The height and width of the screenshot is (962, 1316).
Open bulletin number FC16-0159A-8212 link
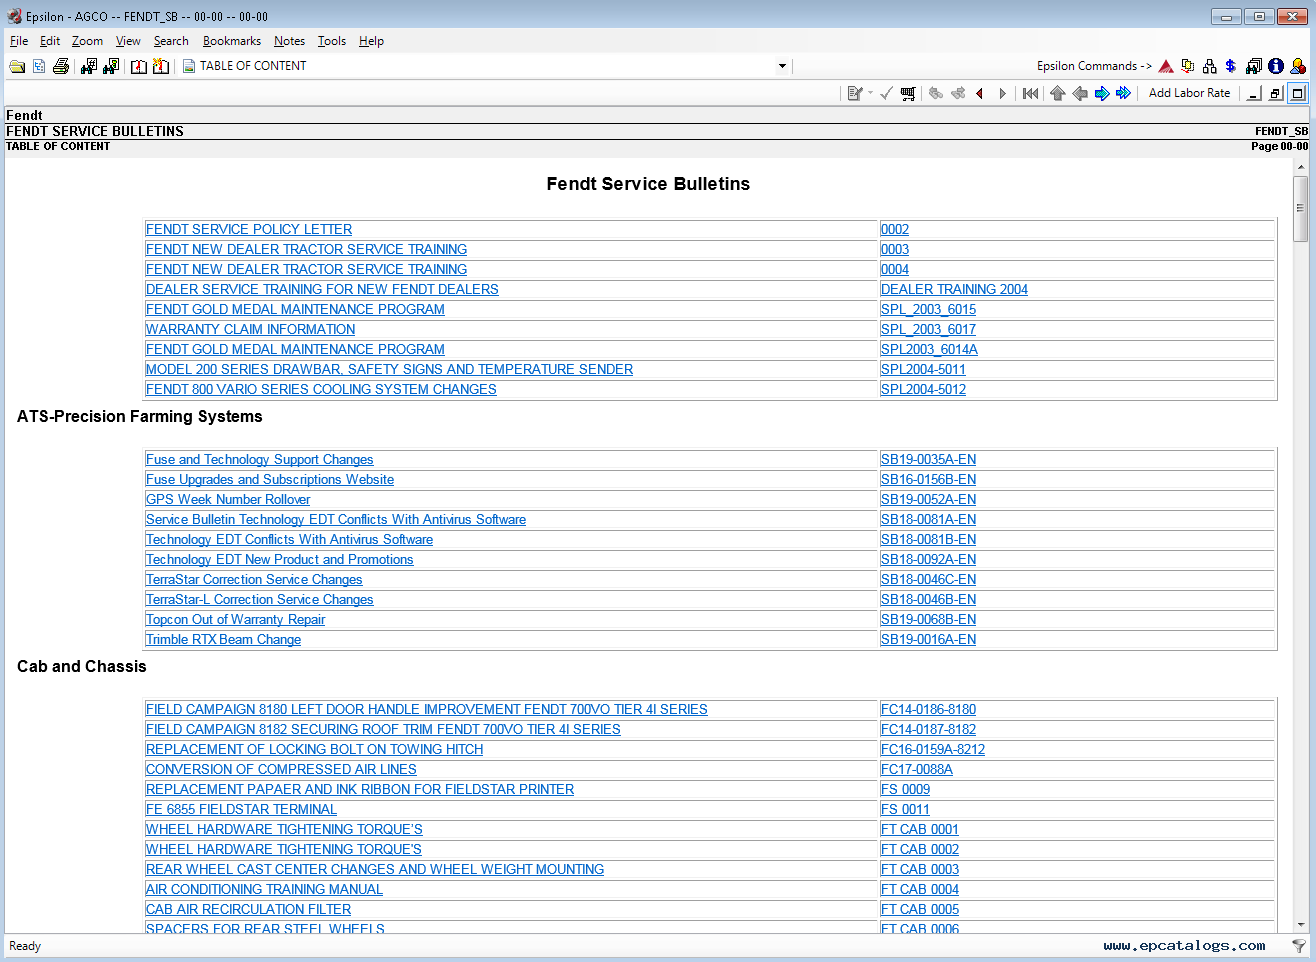tap(933, 749)
